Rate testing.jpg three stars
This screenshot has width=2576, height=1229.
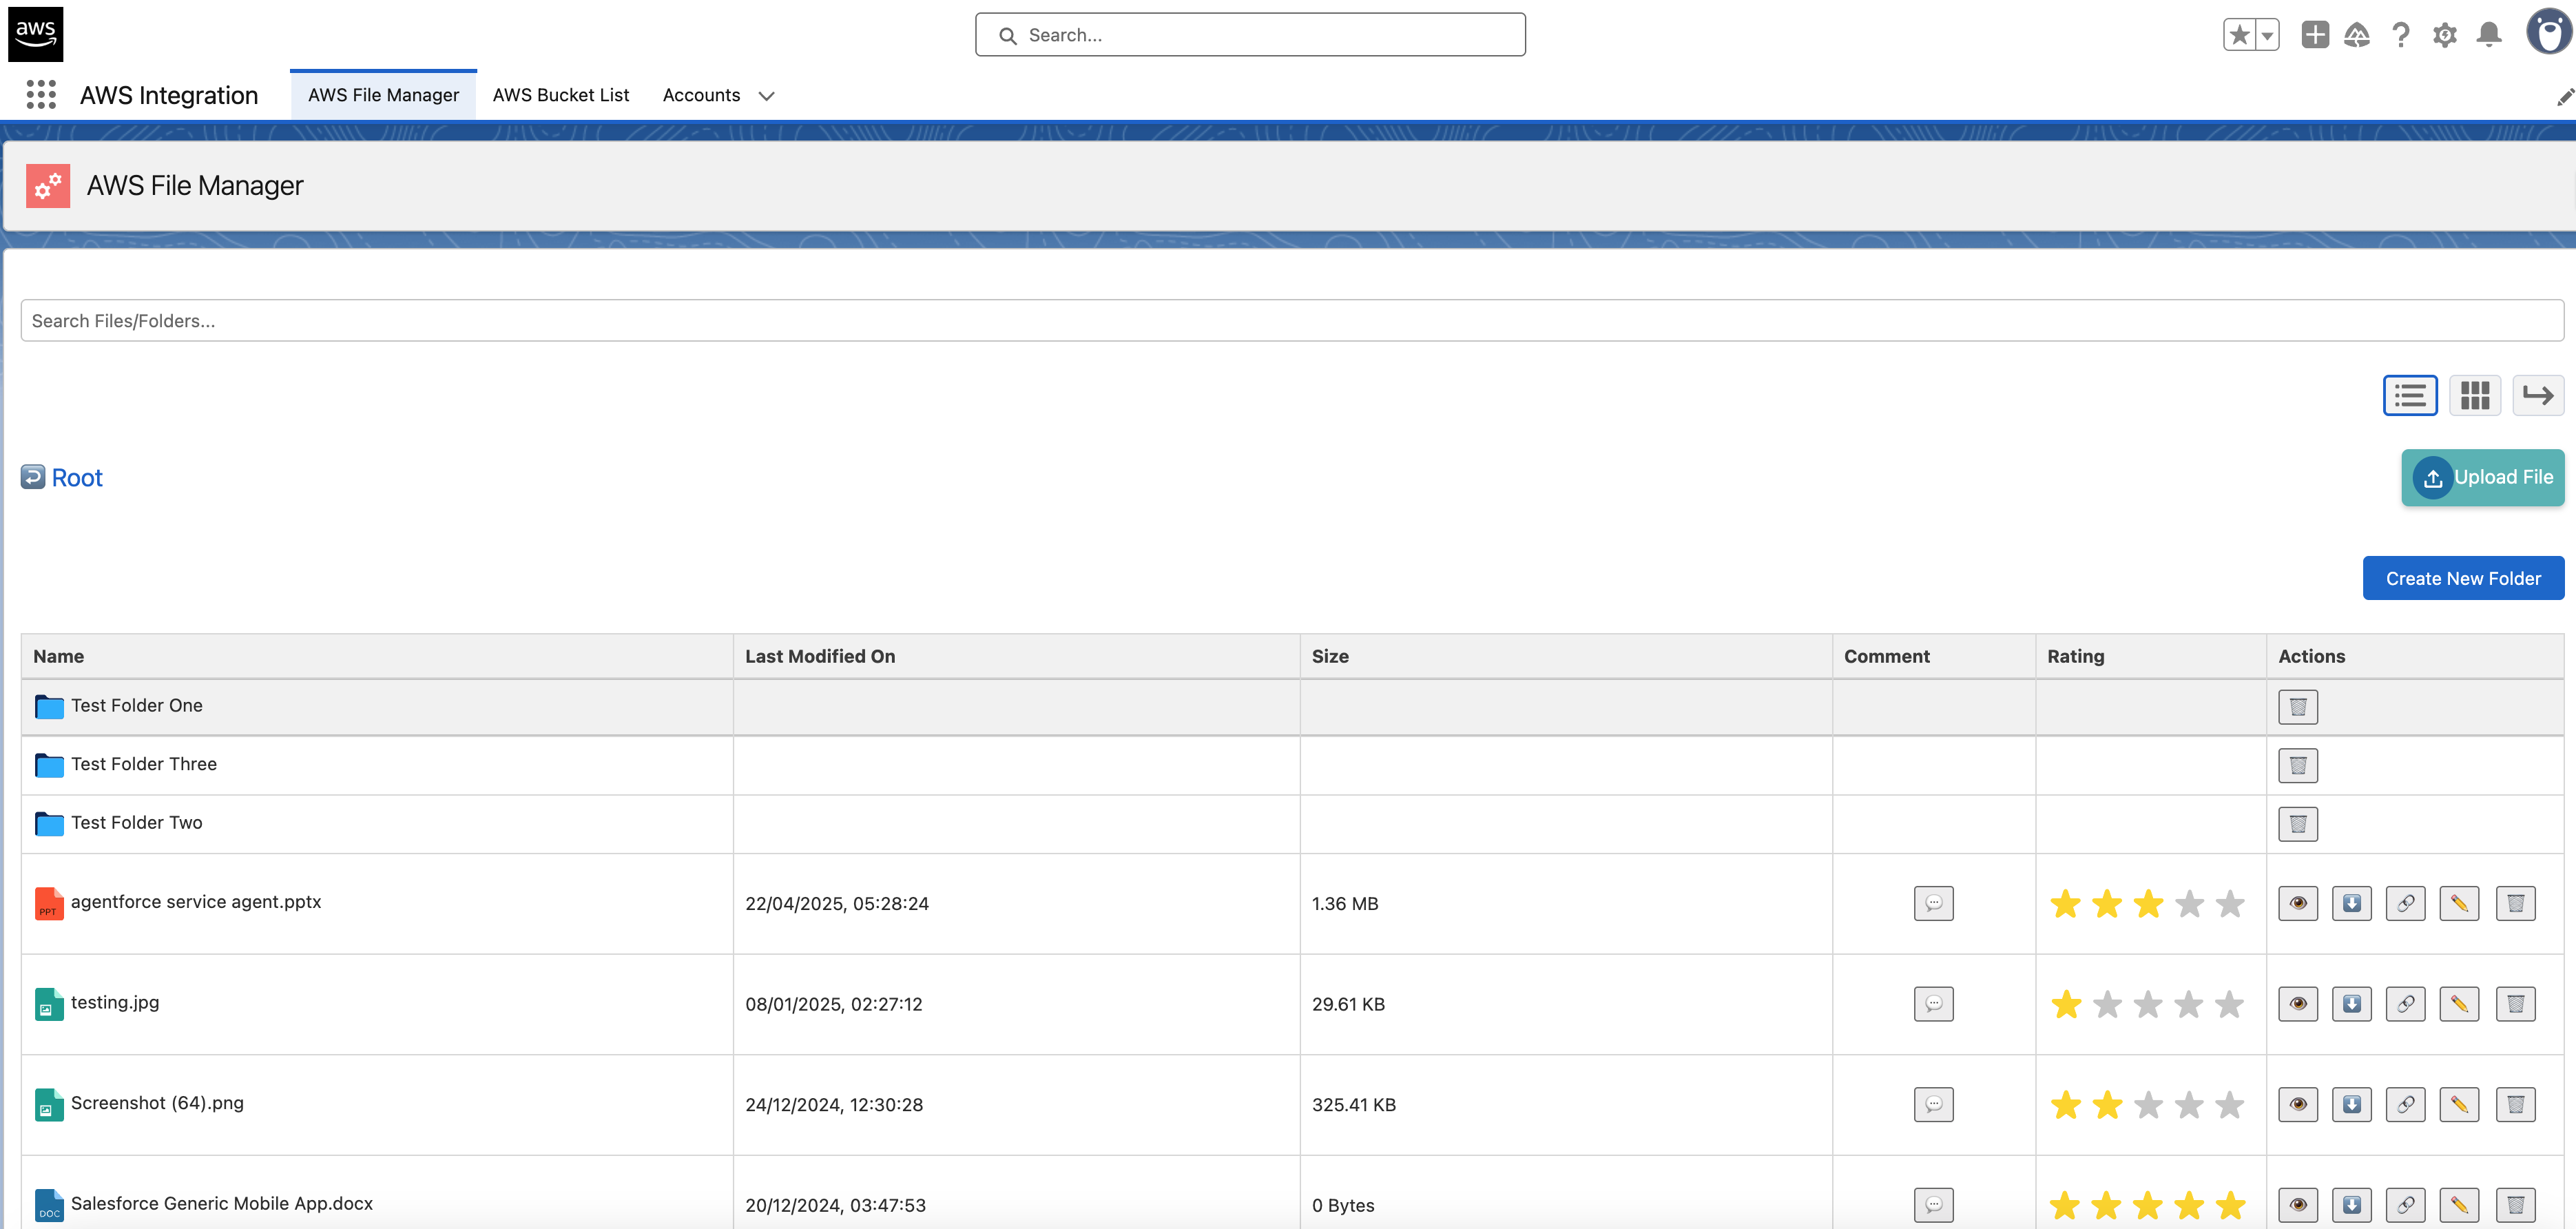point(2148,1004)
